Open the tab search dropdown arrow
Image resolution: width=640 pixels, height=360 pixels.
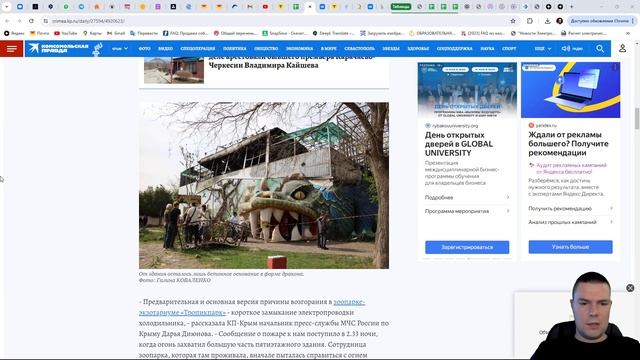[x=6, y=7]
